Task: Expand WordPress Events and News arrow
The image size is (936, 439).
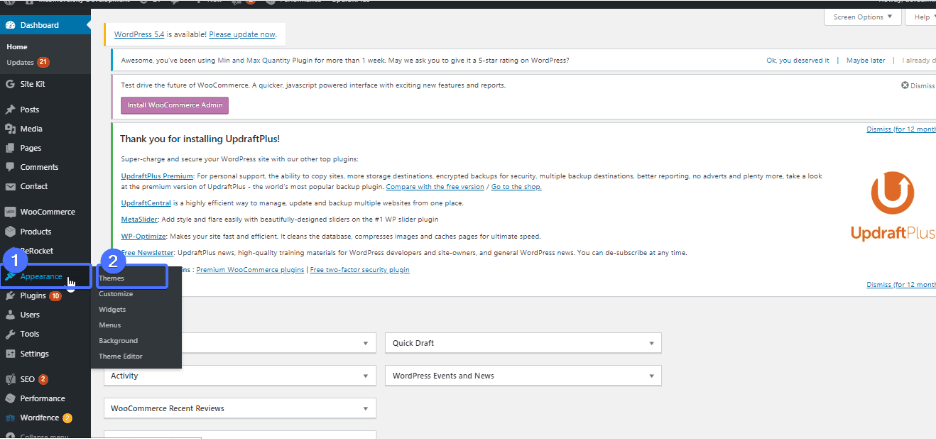Action: click(x=651, y=376)
